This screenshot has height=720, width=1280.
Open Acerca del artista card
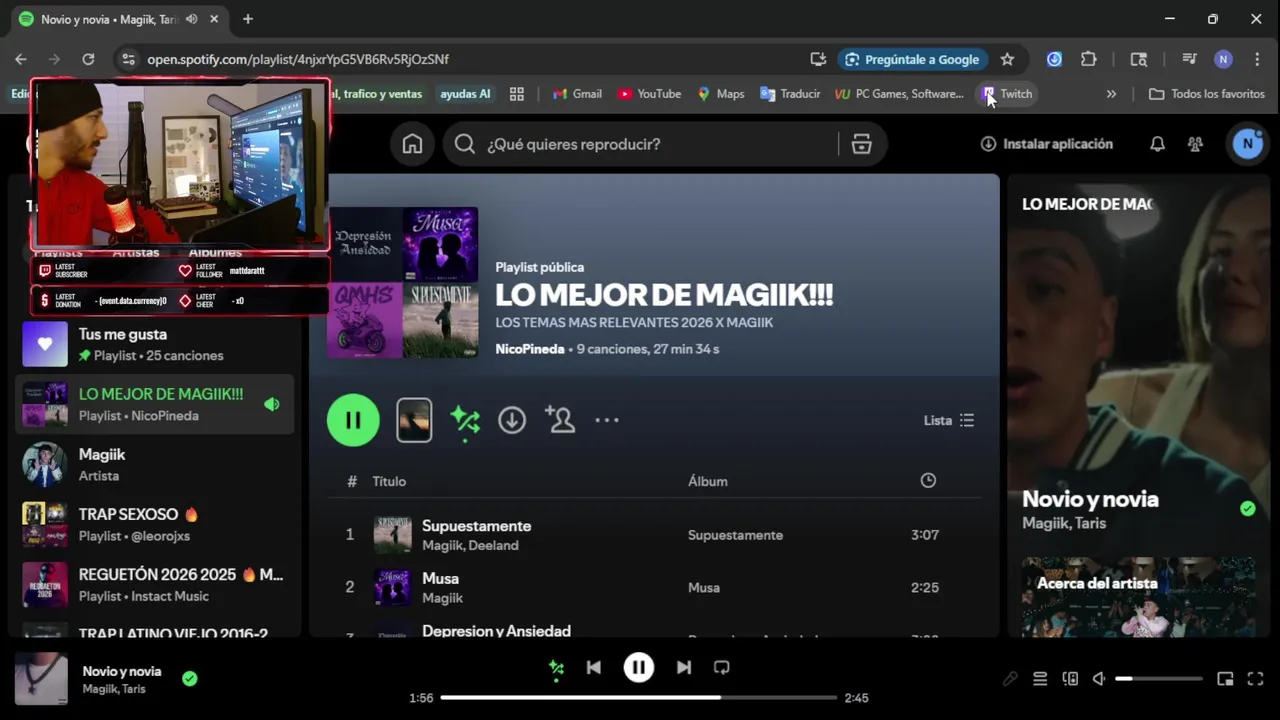1139,597
